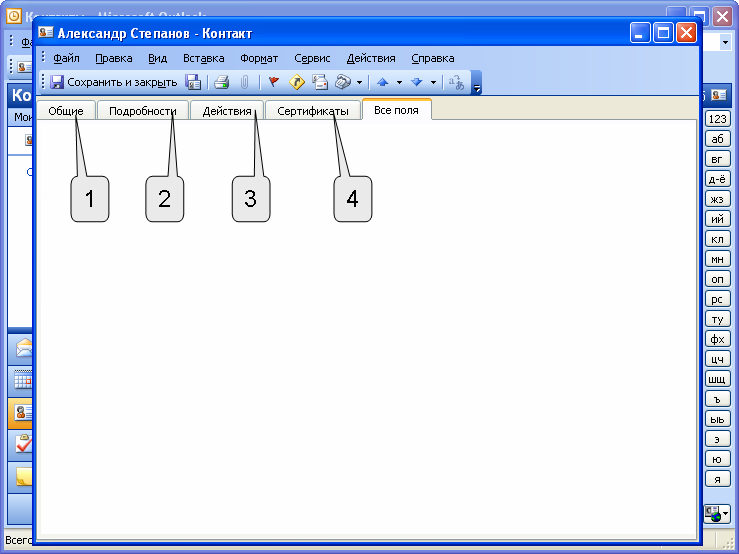739x554 pixels.
Task: Click the Save and New contact icon
Action: (193, 82)
